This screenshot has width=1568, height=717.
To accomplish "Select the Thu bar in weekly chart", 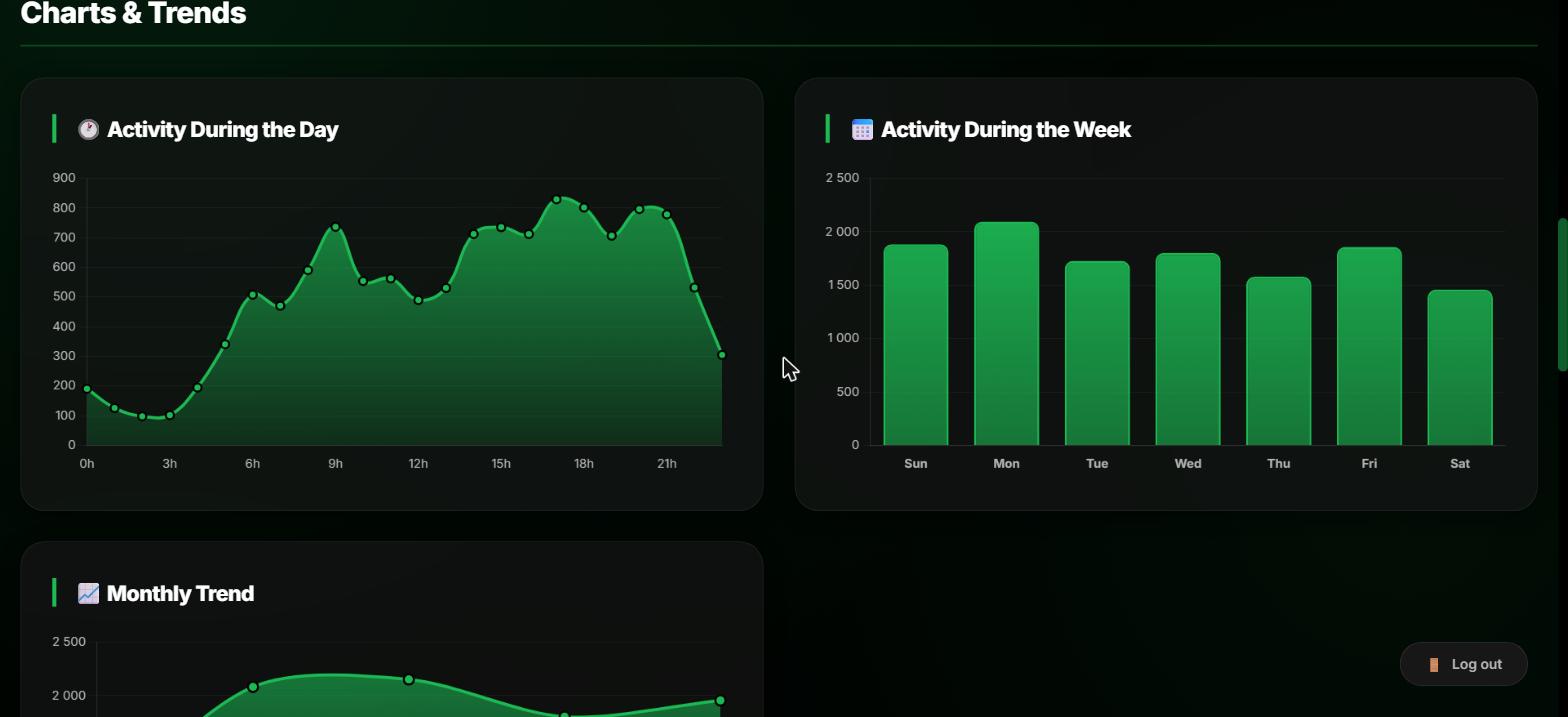I will pos(1279,361).
